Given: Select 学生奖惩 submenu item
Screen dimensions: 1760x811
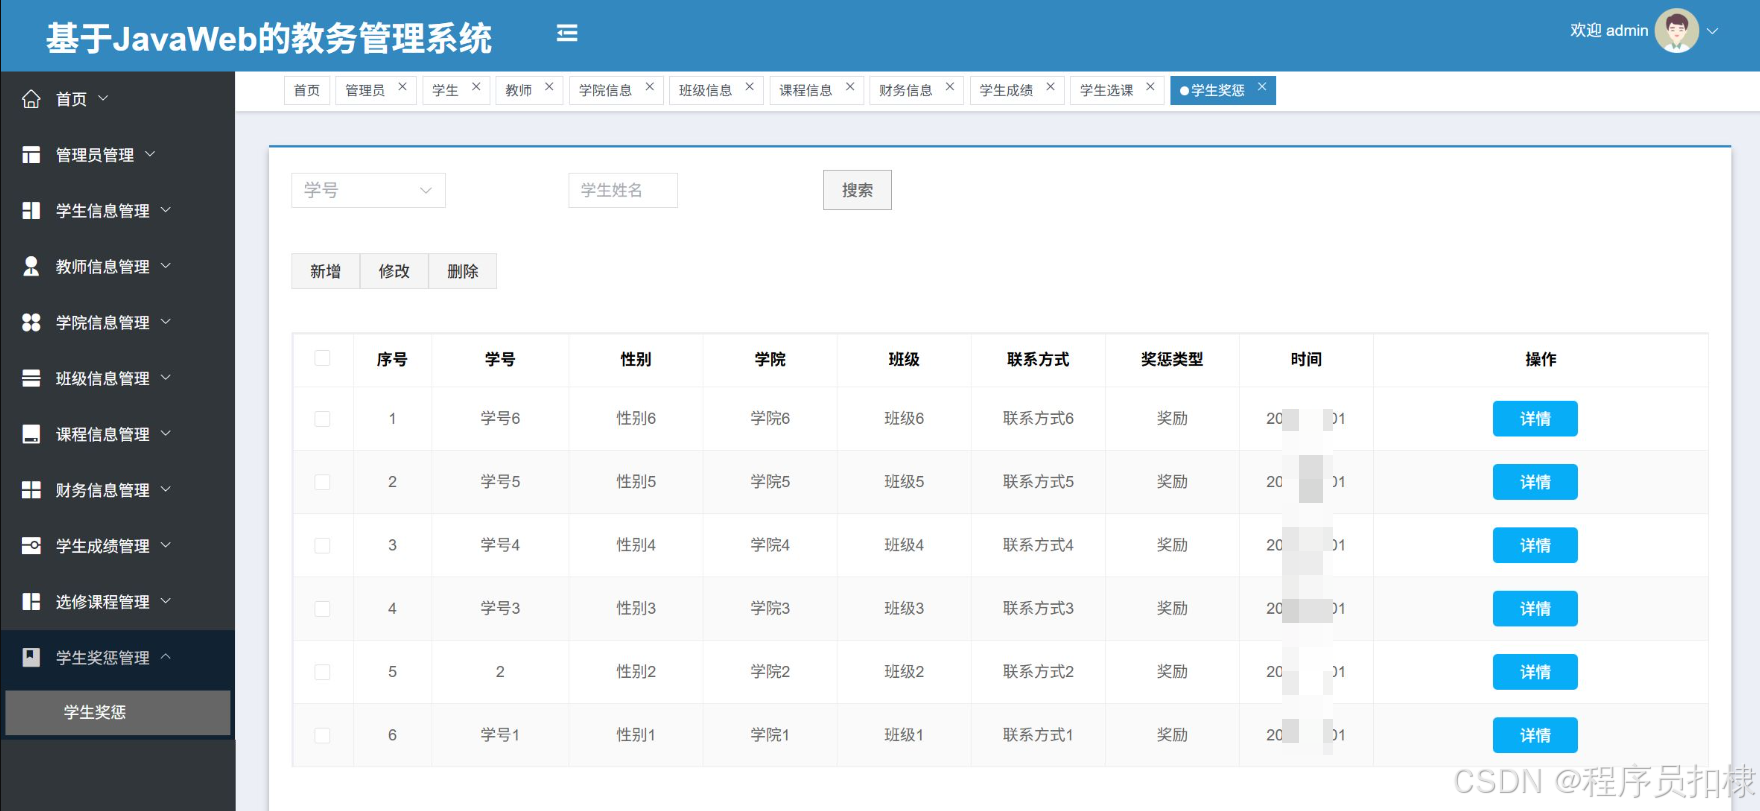Looking at the screenshot, I should pyautogui.click(x=118, y=712).
